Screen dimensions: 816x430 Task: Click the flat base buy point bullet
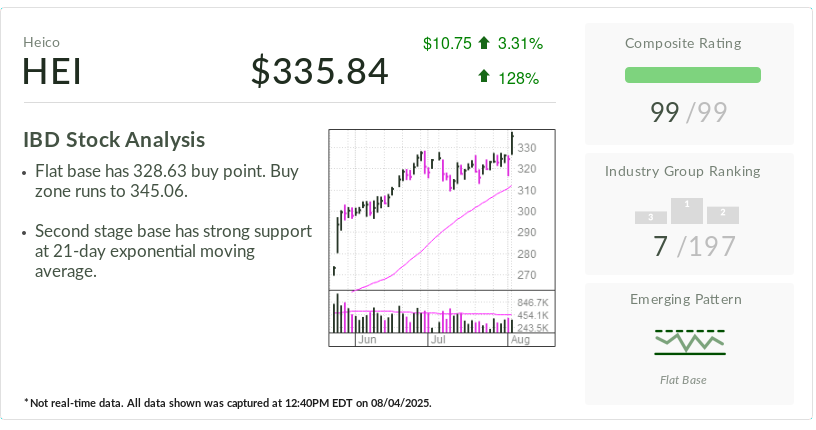click(165, 181)
